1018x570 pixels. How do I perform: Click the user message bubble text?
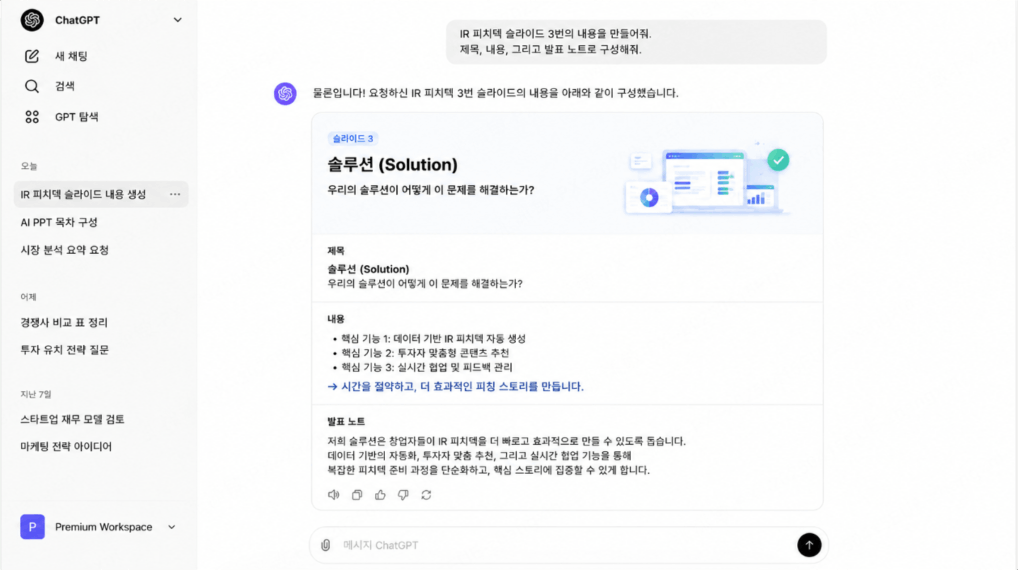(556, 42)
